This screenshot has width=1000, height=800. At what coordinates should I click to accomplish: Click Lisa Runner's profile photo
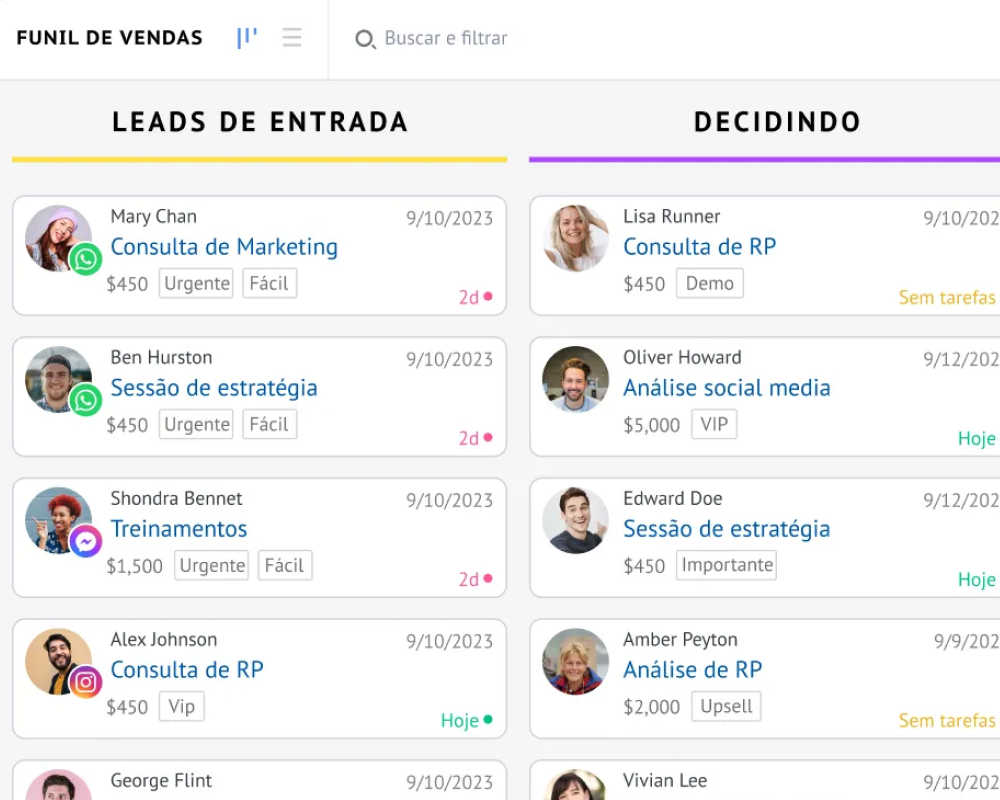tap(576, 238)
